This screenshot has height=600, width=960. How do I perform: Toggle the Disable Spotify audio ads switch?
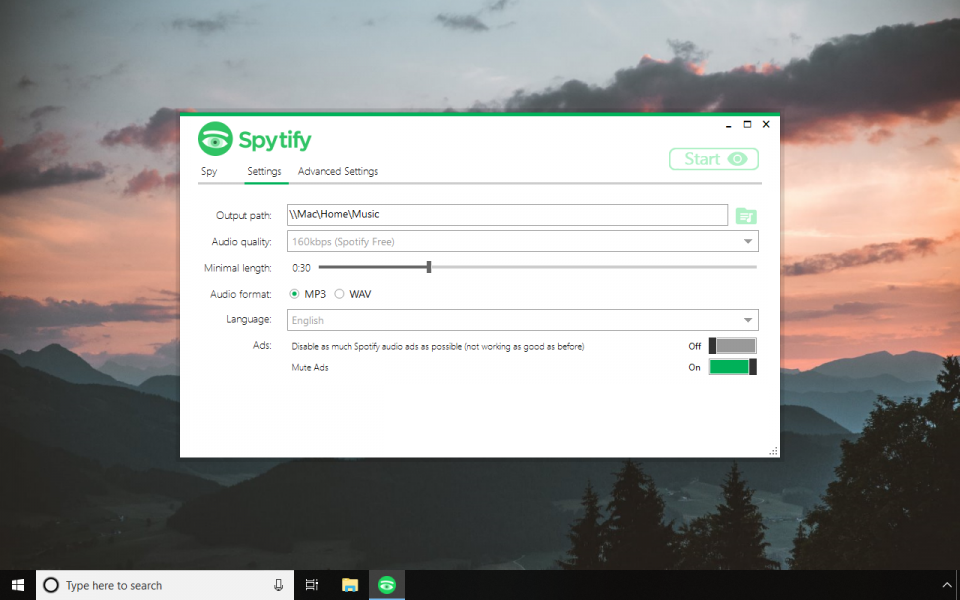732,346
